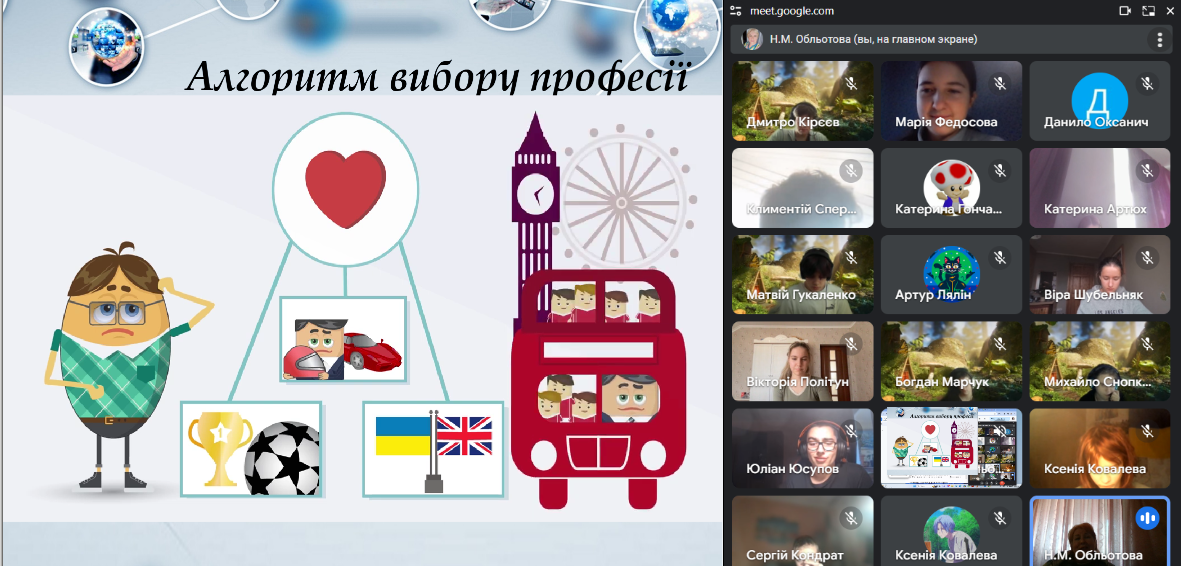Select the Юліан Юсупов video tile
1181x566 pixels.
point(803,448)
